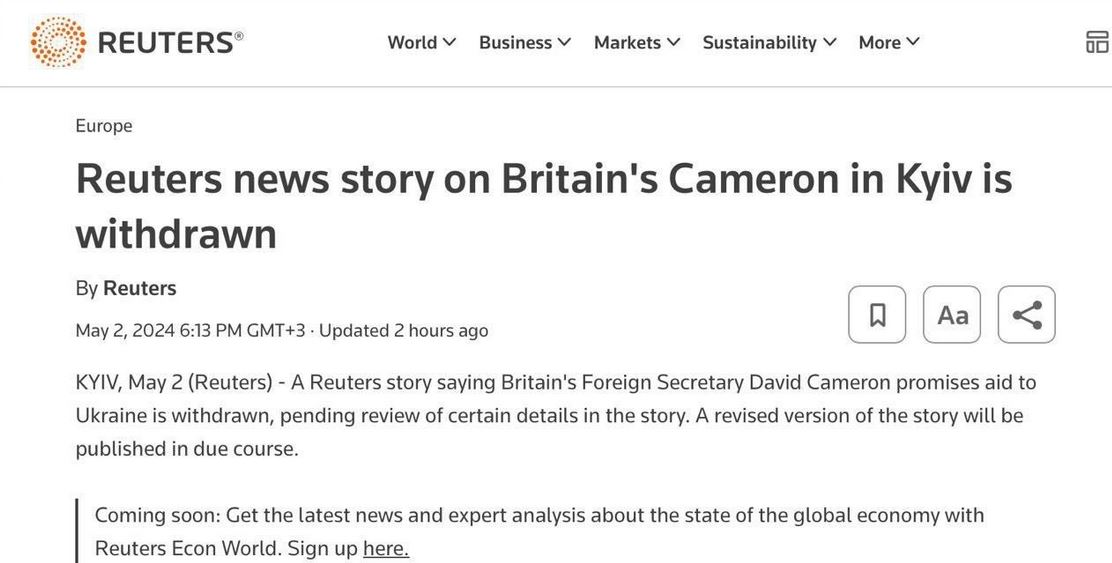The image size is (1112, 563).
Task: Bookmark this article with the bookmark icon
Action: [x=877, y=315]
